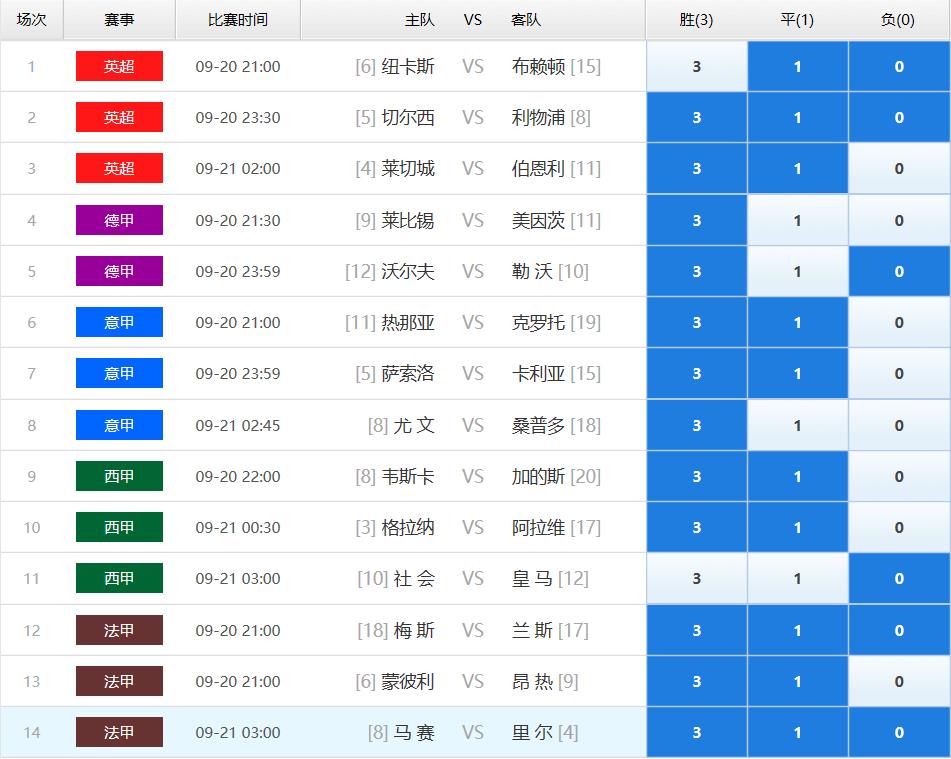The width and height of the screenshot is (951, 759).
Task: Toggle draw (1) for 纽卡斯 vs 布赖顿
Action: (798, 66)
